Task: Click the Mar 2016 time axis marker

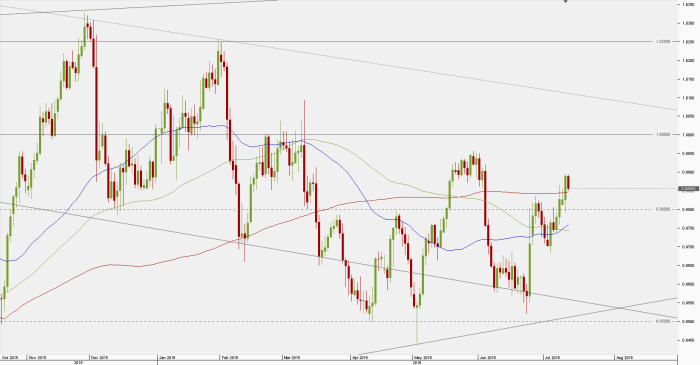Action: [292, 357]
